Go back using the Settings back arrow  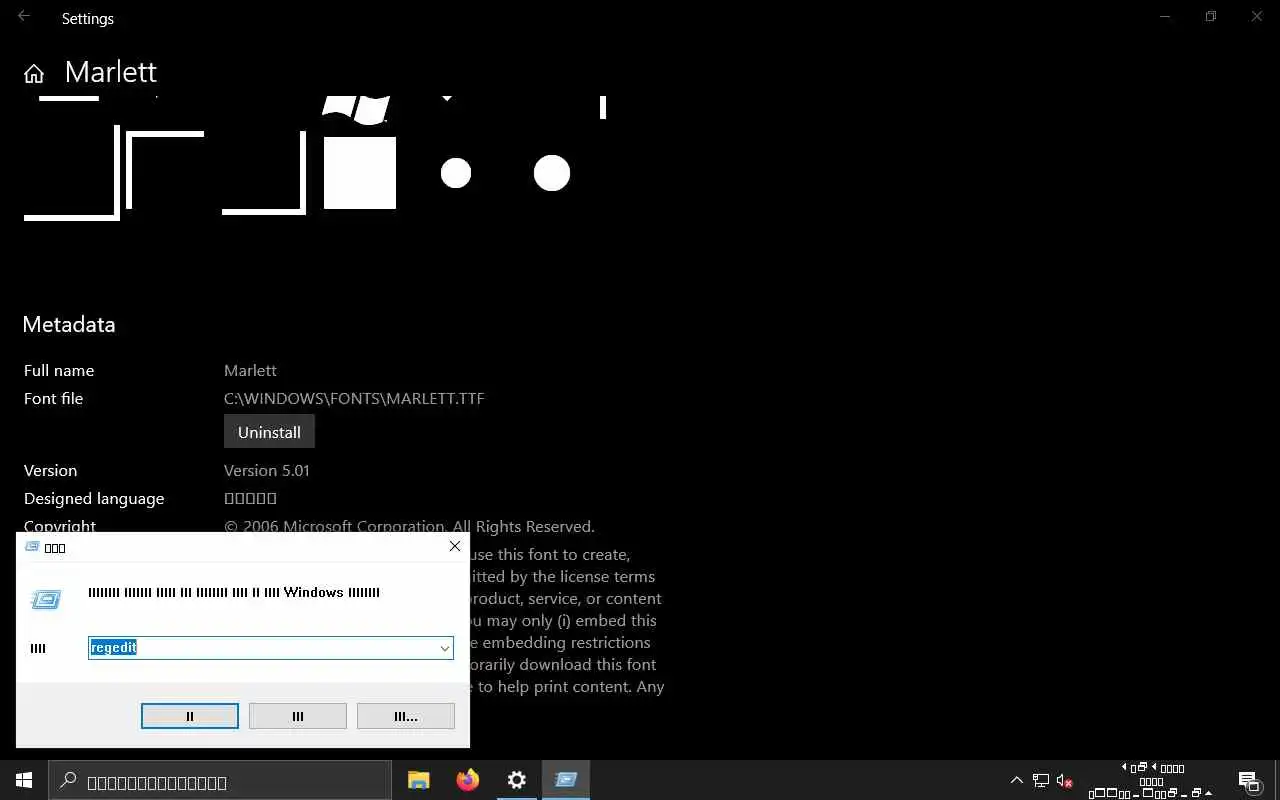click(24, 17)
